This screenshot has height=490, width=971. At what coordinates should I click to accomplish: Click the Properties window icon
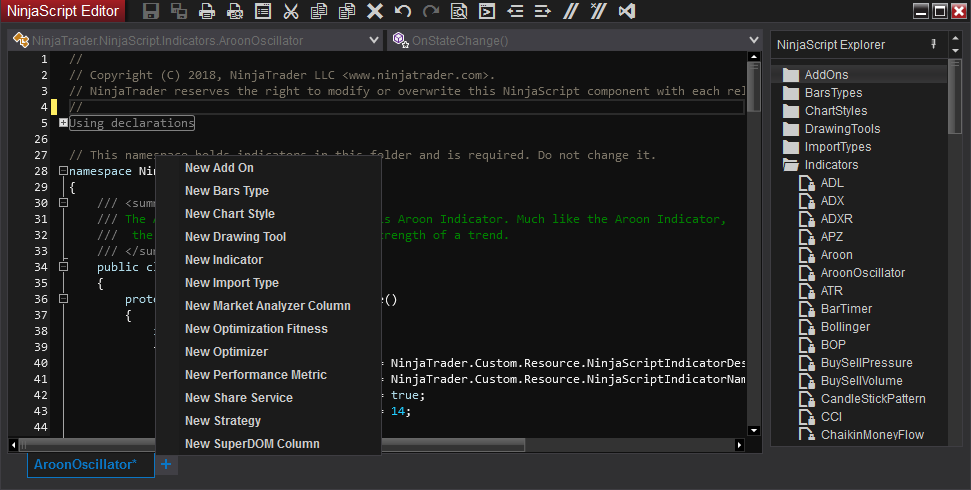tap(263, 11)
